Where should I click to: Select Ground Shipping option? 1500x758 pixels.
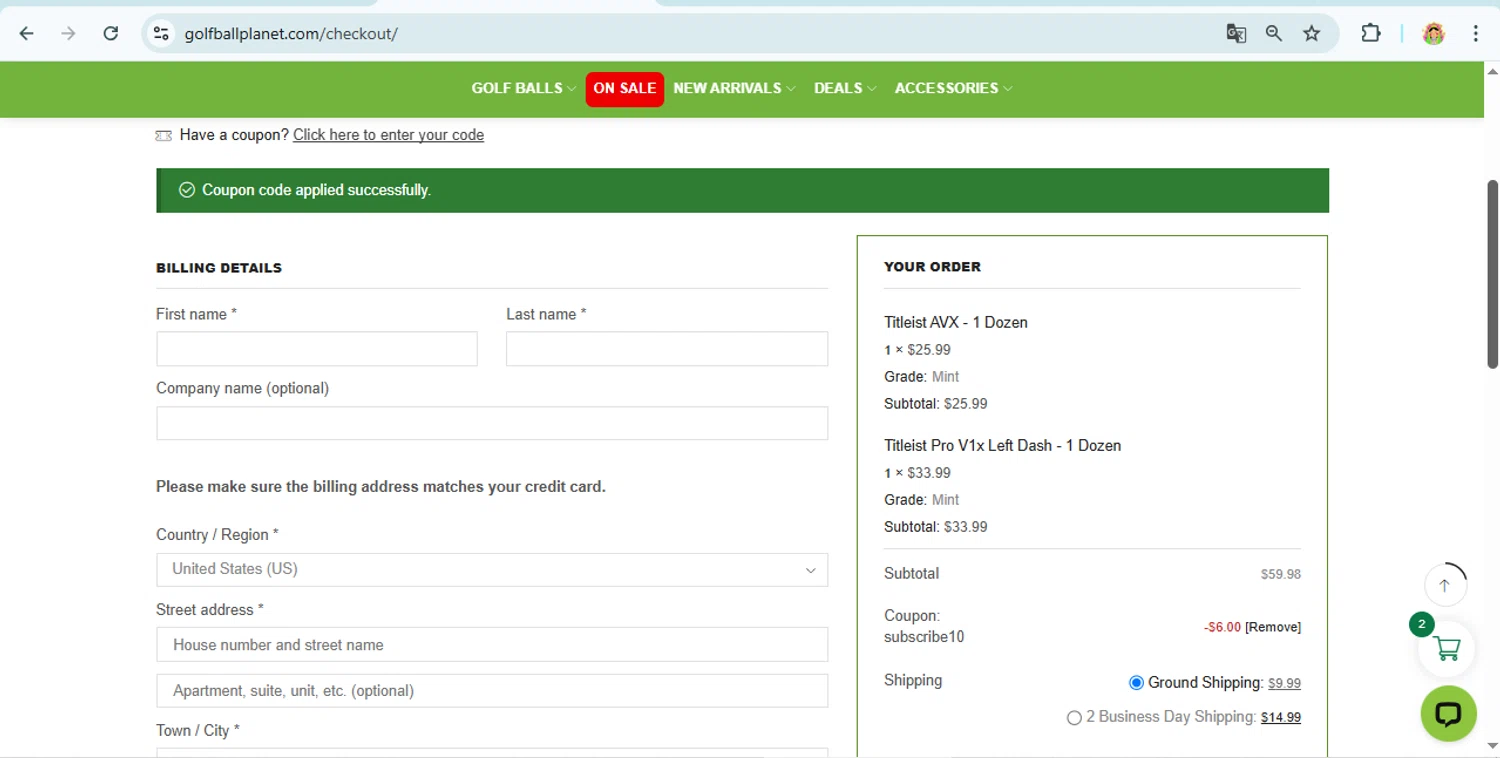pyautogui.click(x=1136, y=683)
